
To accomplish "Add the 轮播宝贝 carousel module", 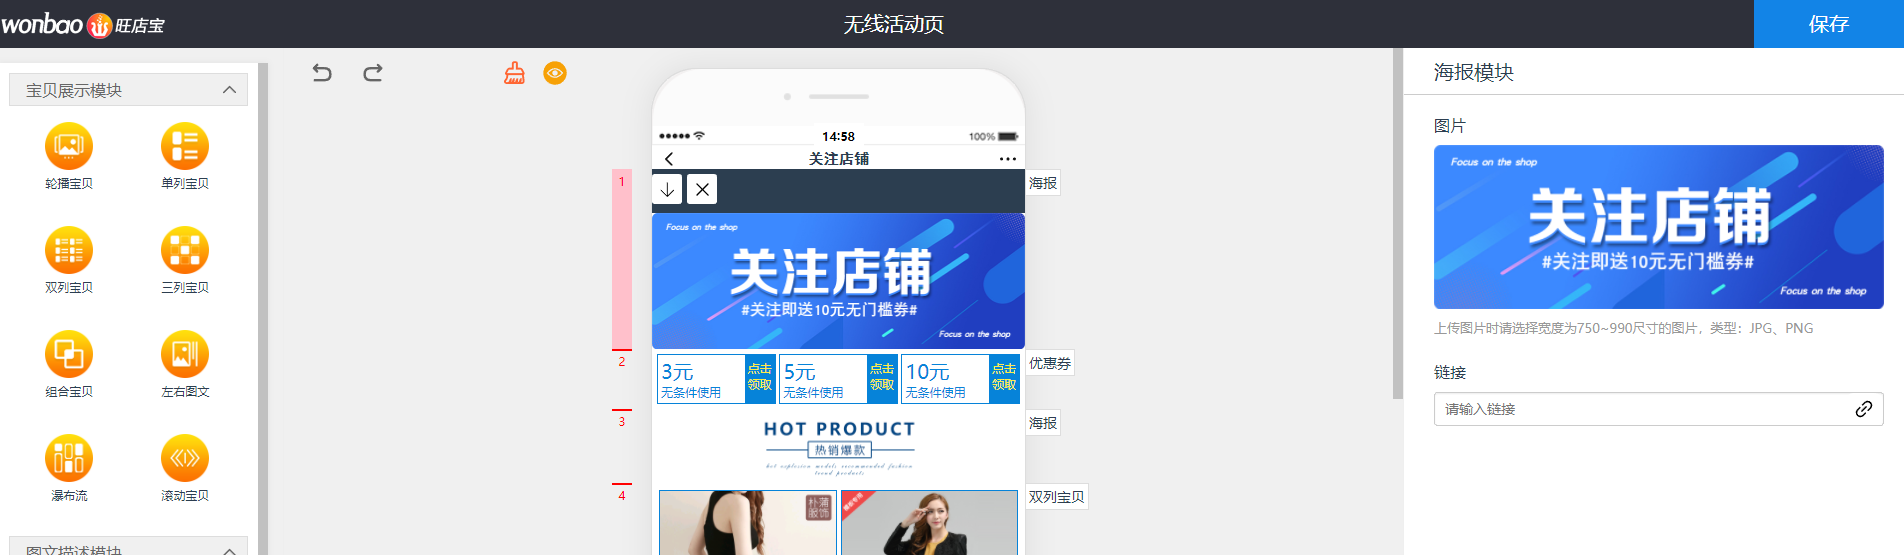I will pyautogui.click(x=69, y=147).
